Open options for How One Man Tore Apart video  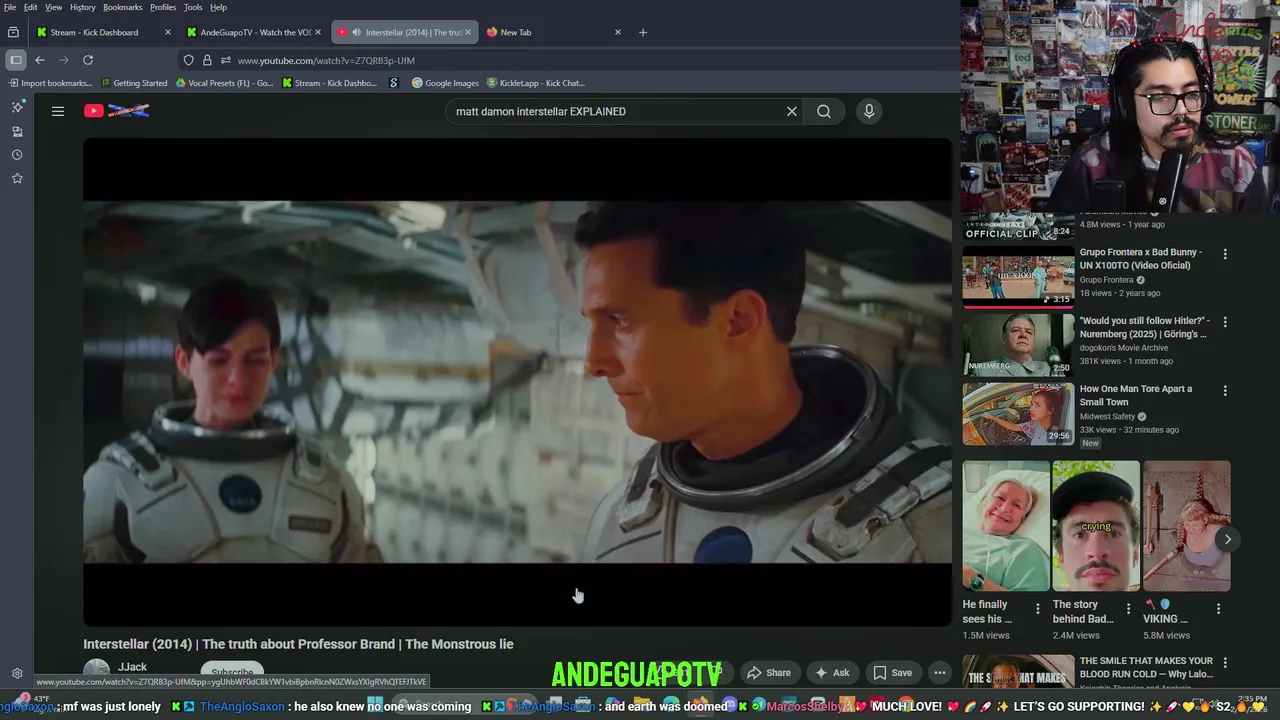(x=1225, y=391)
